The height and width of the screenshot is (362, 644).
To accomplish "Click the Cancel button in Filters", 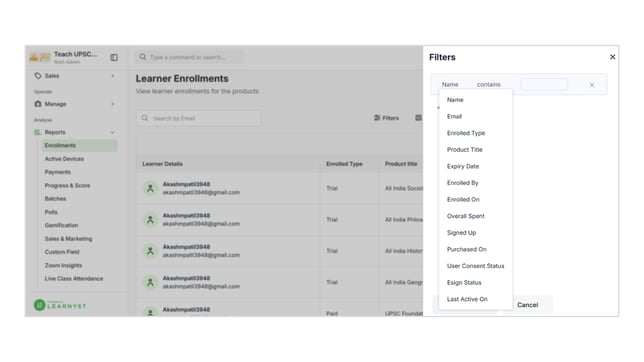I will 527,305.
